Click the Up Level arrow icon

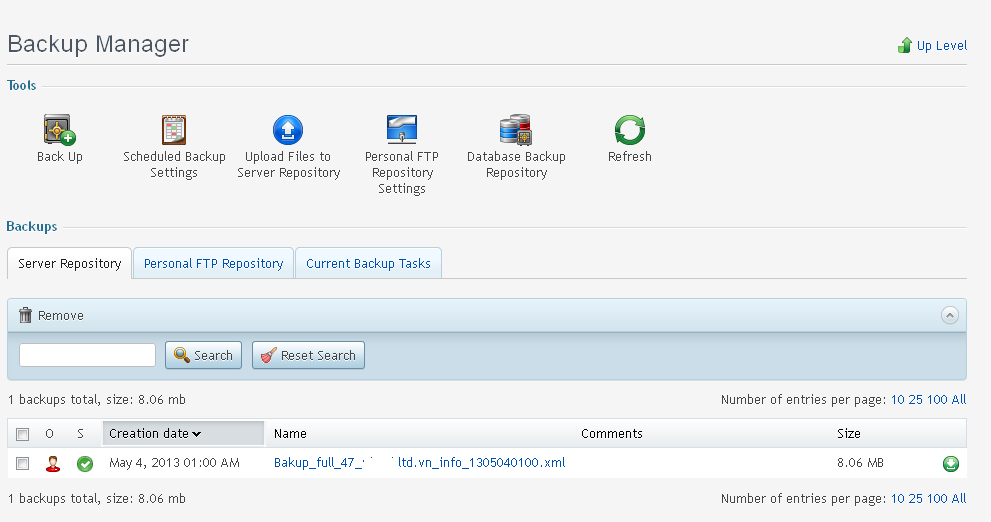(905, 45)
